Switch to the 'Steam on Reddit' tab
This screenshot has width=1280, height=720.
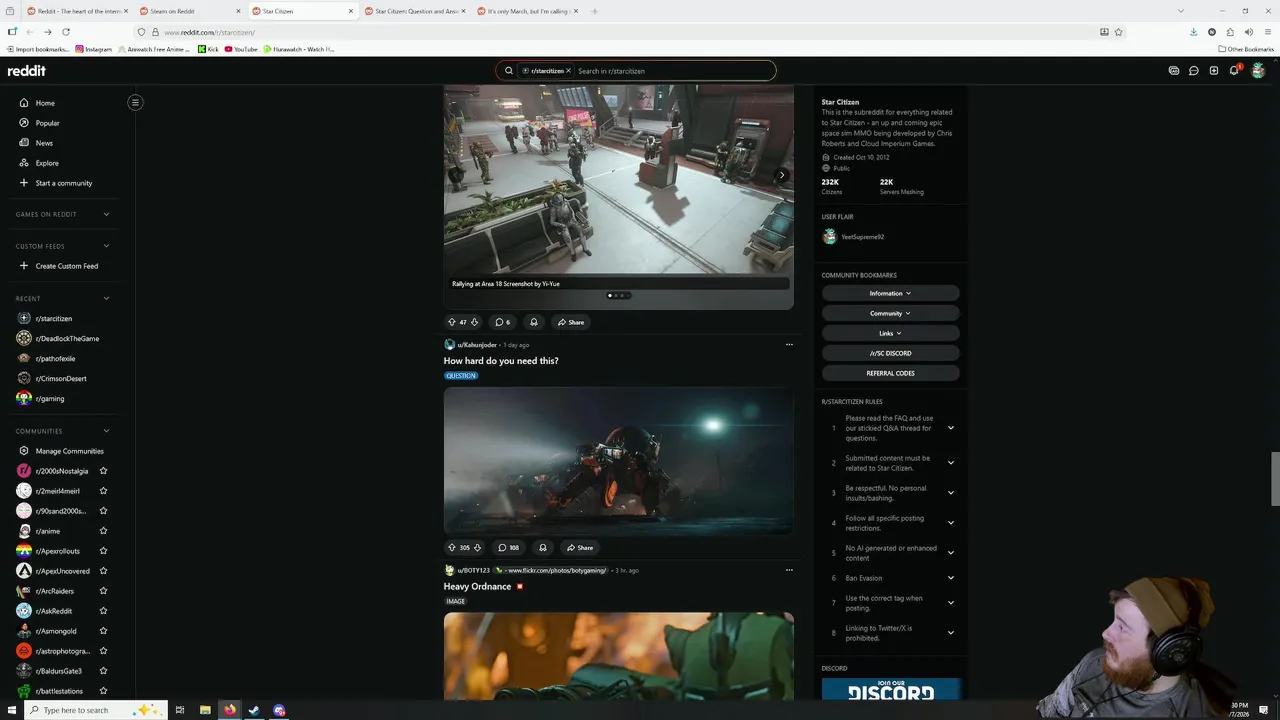(x=190, y=11)
